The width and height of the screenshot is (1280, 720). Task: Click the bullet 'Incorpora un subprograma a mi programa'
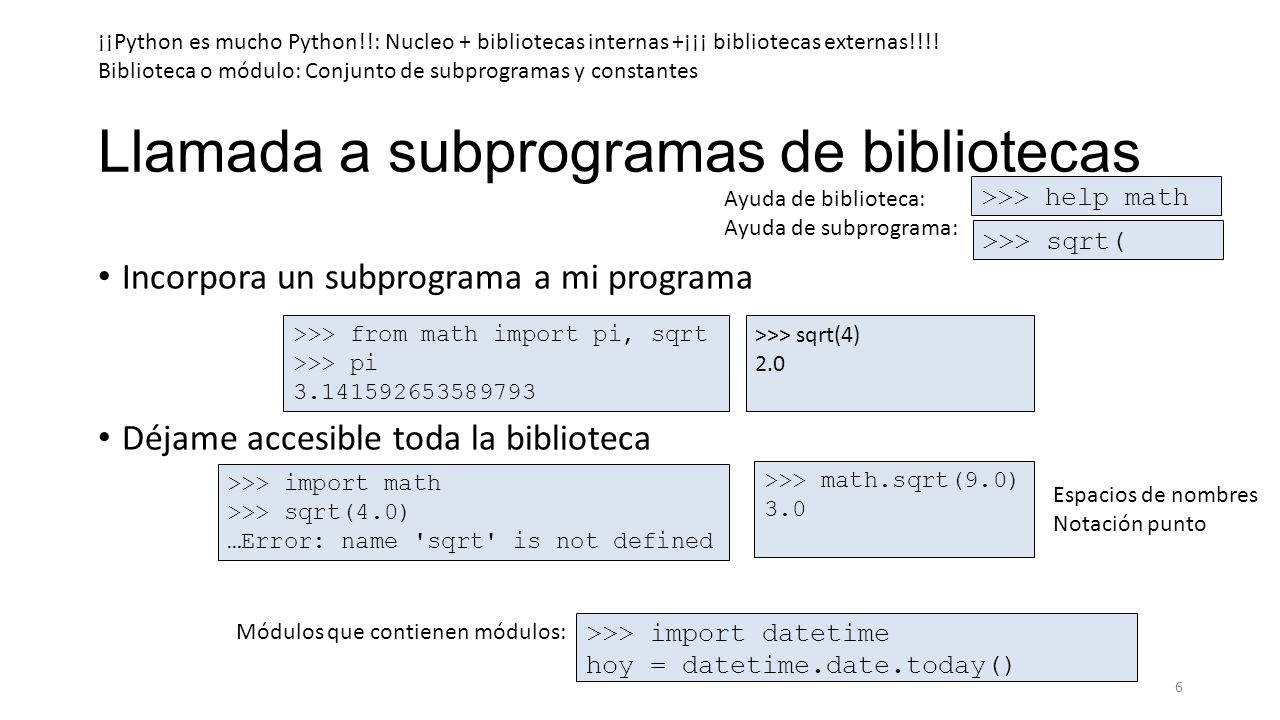click(x=436, y=278)
